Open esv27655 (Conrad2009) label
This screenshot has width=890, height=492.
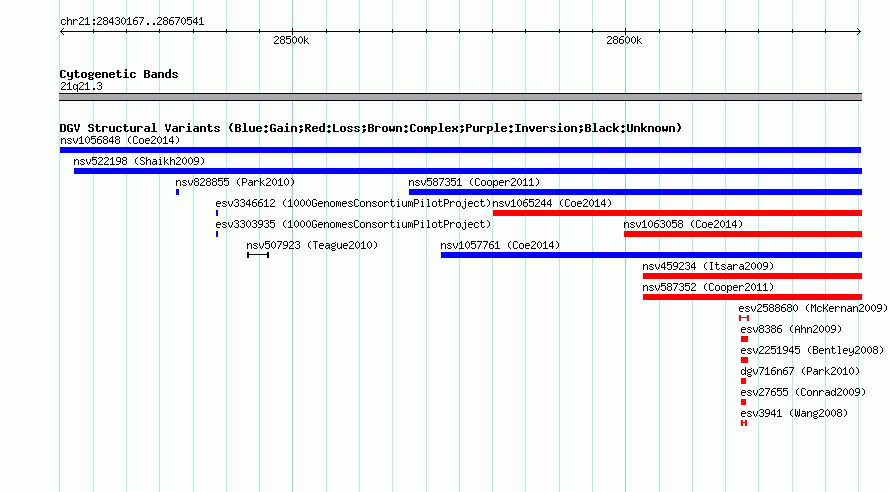[803, 392]
